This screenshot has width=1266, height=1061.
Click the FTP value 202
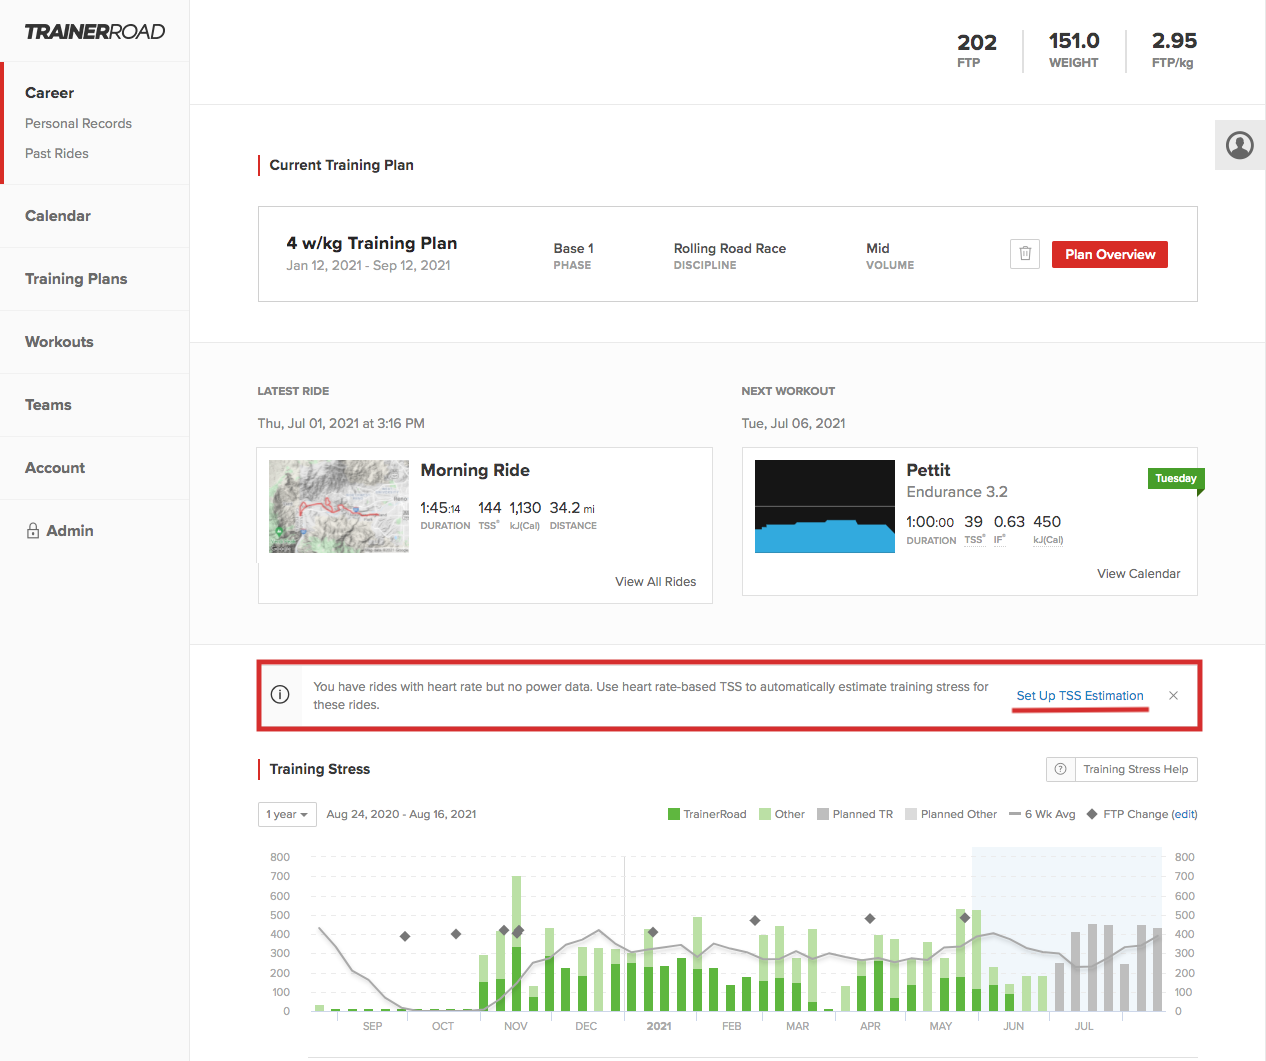977,42
